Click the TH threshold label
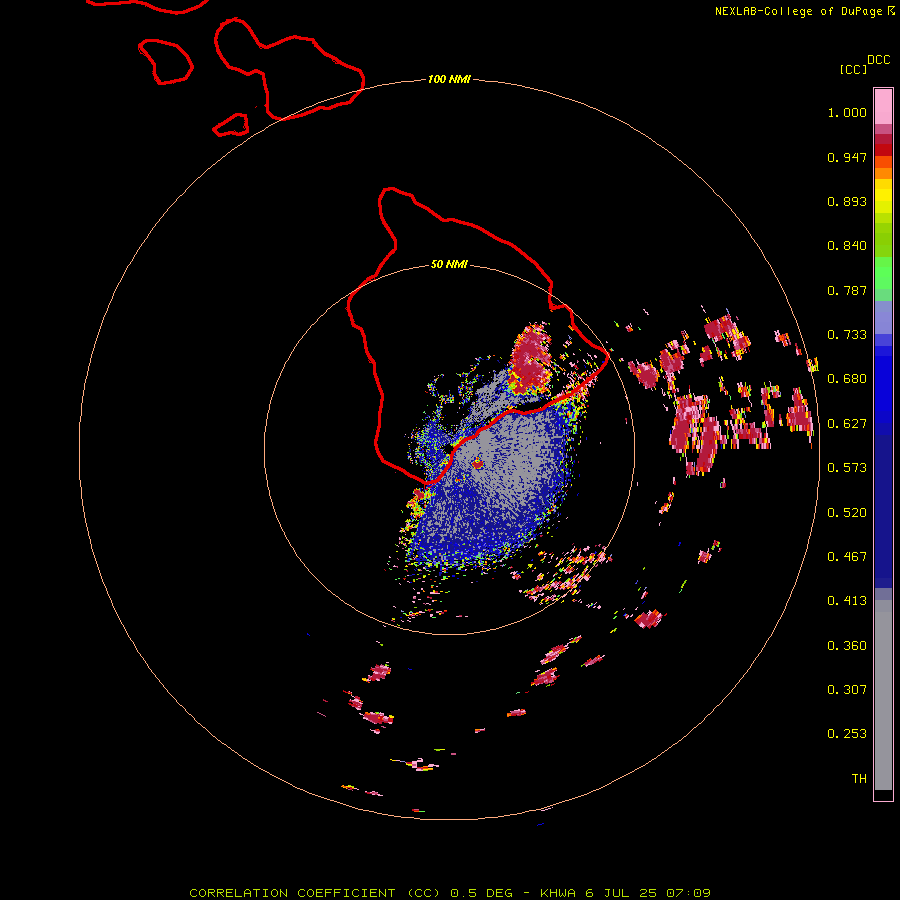This screenshot has height=900, width=900. (x=859, y=779)
